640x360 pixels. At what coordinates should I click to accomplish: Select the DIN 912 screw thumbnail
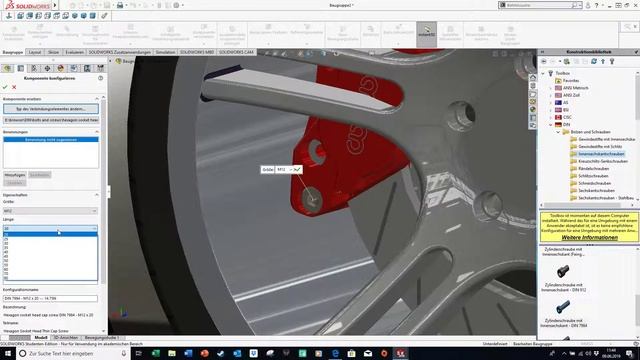click(563, 270)
